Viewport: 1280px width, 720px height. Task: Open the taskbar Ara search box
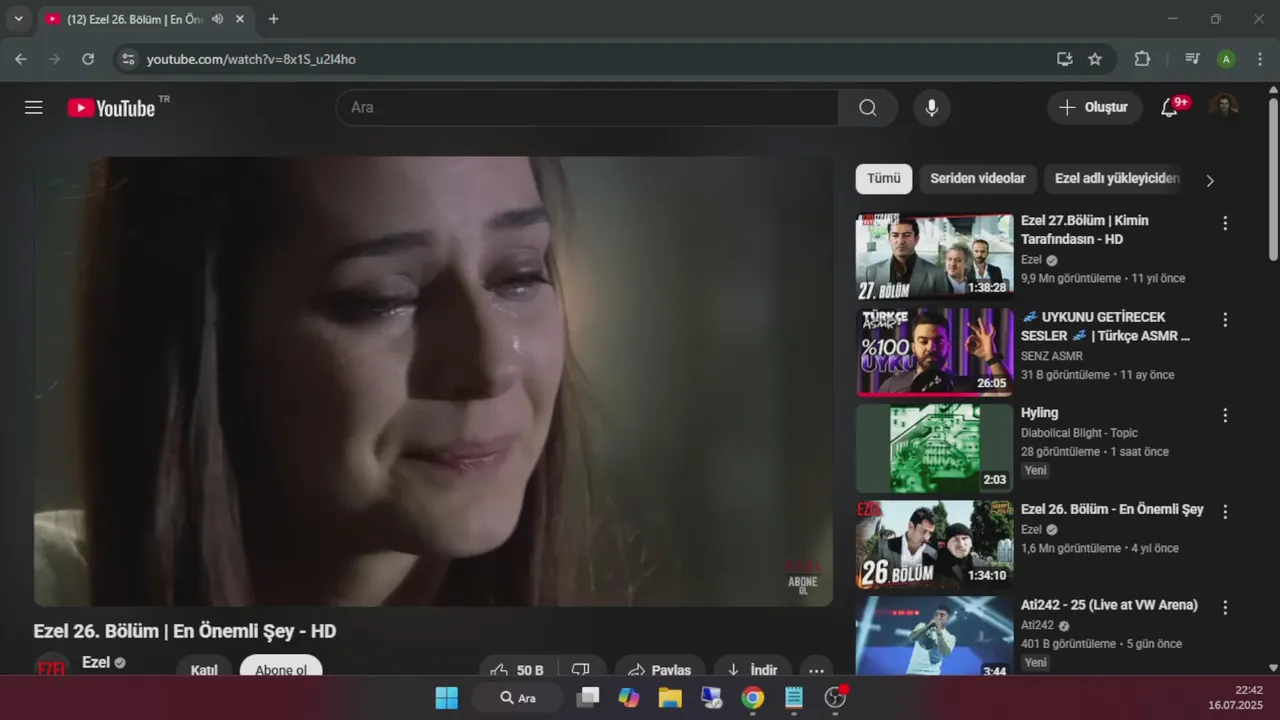point(518,698)
